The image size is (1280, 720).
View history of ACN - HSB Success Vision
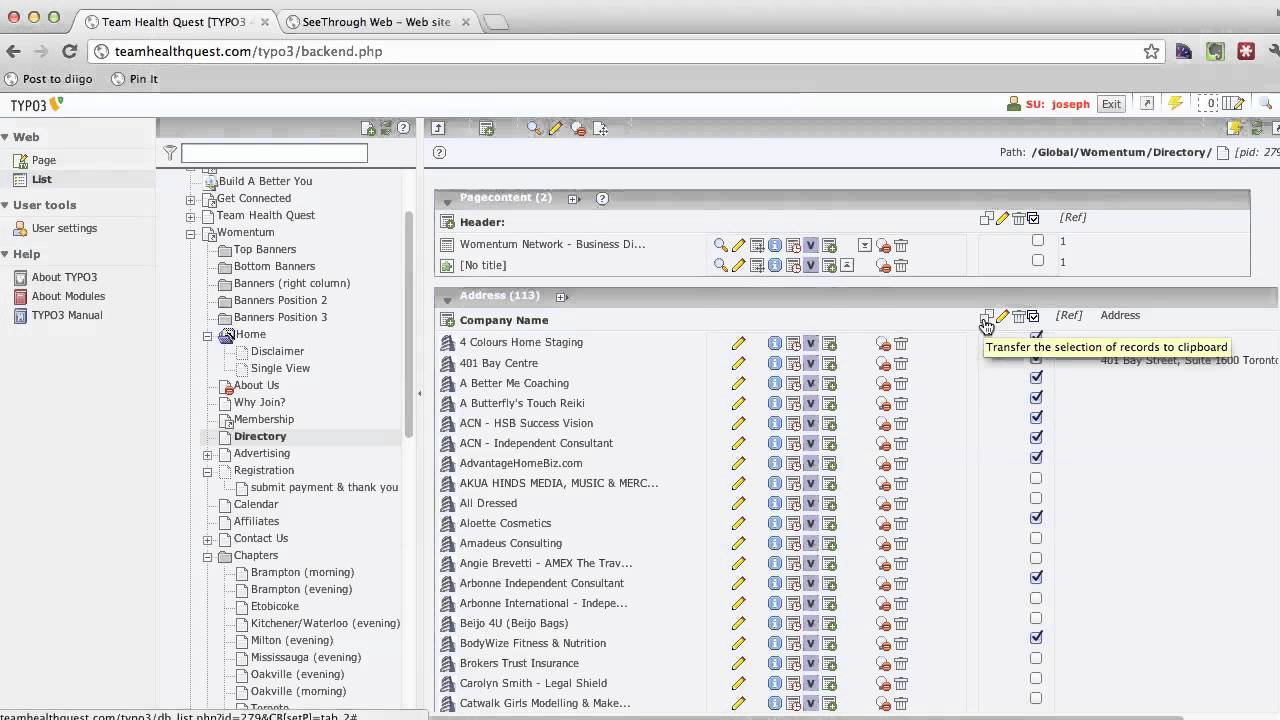792,423
